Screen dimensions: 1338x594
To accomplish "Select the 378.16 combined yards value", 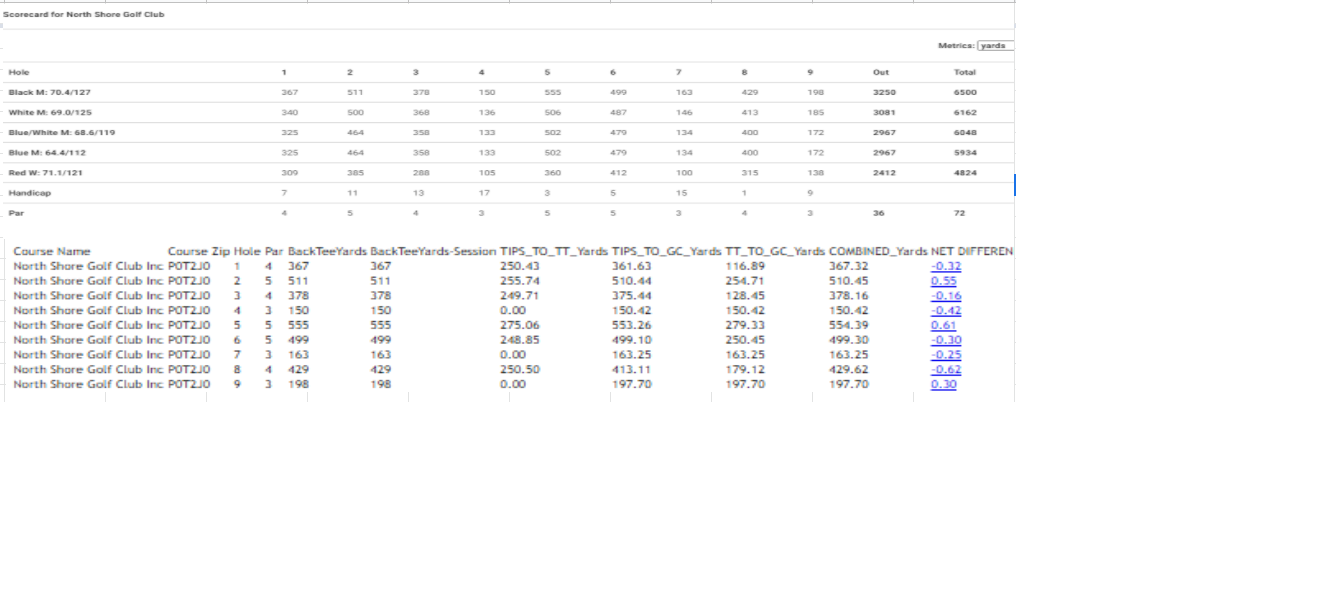I will [x=849, y=296].
